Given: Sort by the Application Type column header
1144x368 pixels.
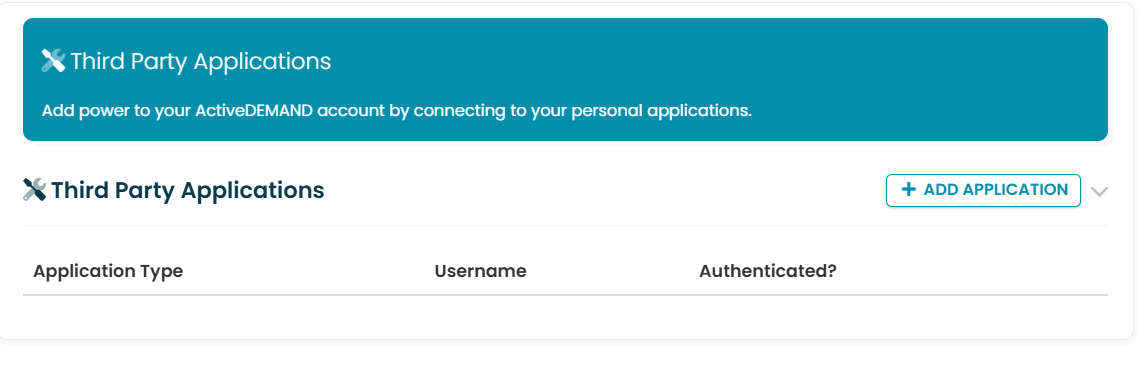Looking at the screenshot, I should [x=108, y=272].
